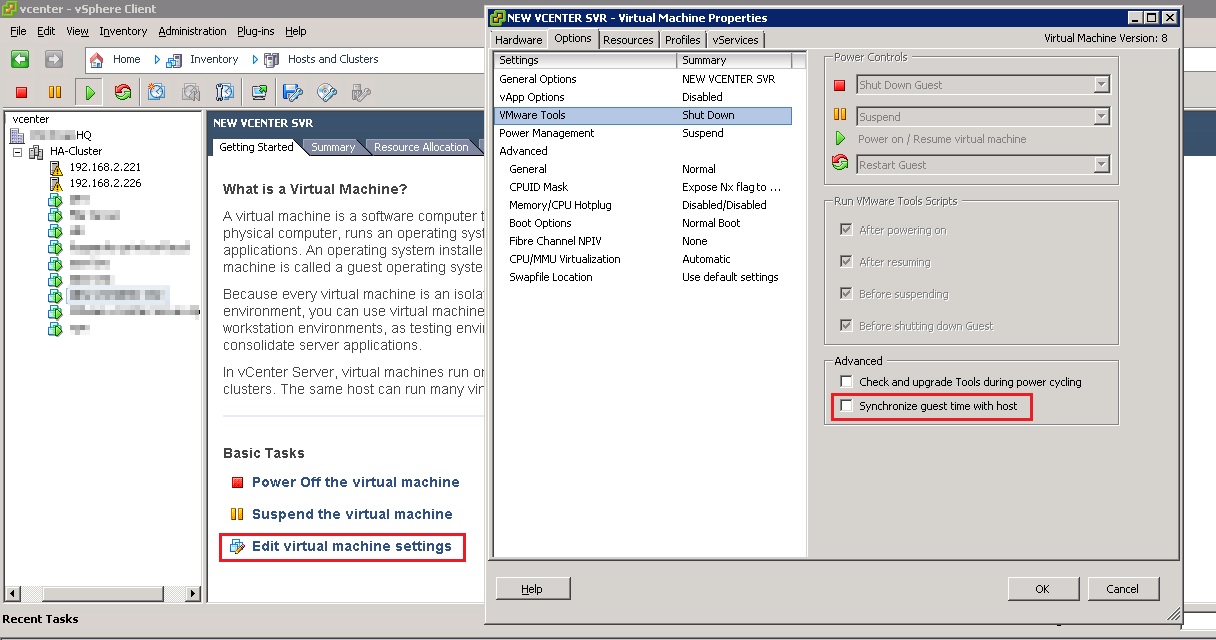The image size is (1216, 640).
Task: Open the Summary tab of NEW VCENTER SVR
Action: coord(333,147)
